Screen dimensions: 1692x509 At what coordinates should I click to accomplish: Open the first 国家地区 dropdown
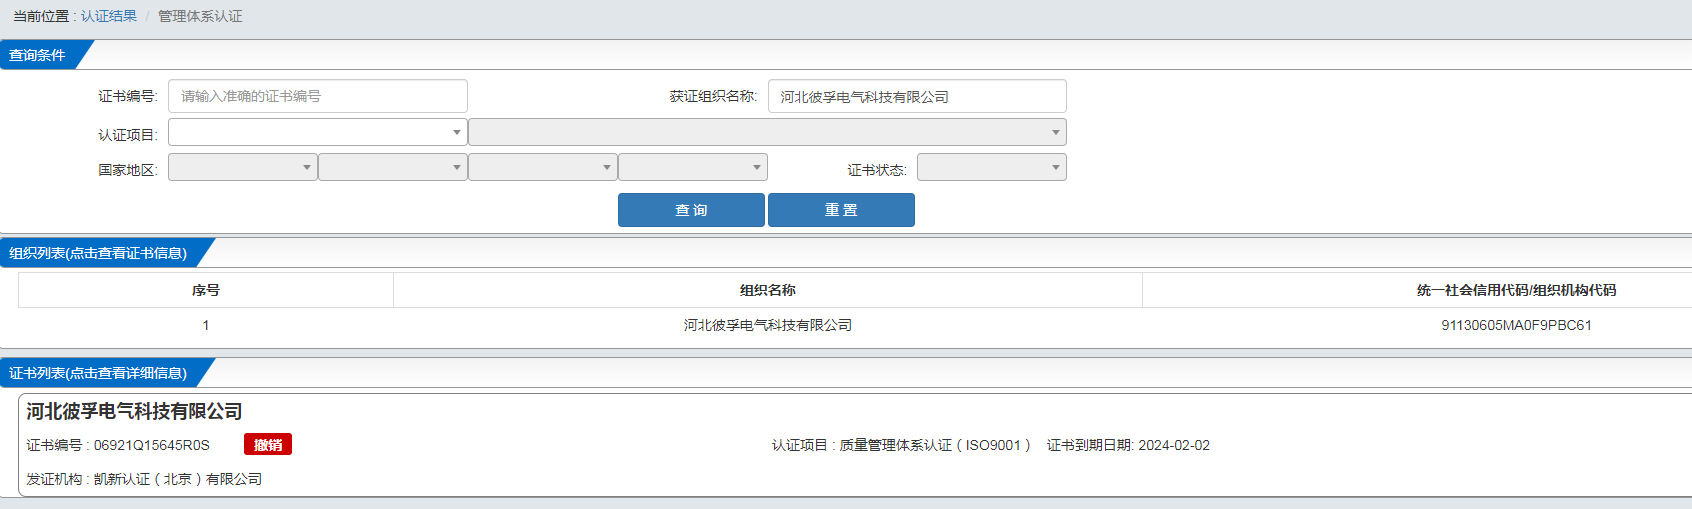click(243, 167)
